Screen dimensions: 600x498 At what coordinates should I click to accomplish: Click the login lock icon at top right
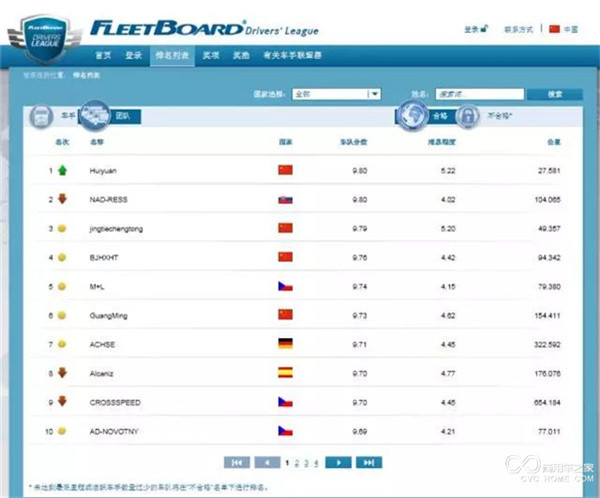click(484, 28)
